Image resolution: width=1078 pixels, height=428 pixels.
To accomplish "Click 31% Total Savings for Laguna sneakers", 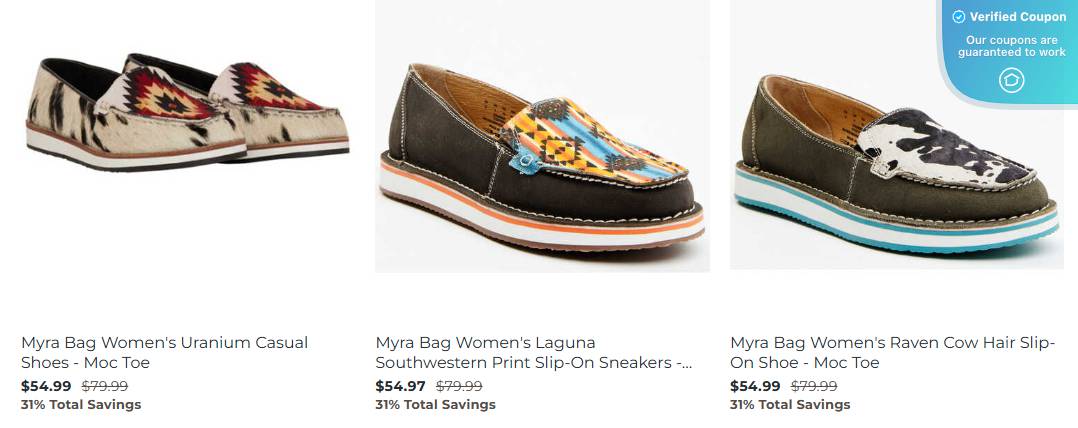I will 435,405.
